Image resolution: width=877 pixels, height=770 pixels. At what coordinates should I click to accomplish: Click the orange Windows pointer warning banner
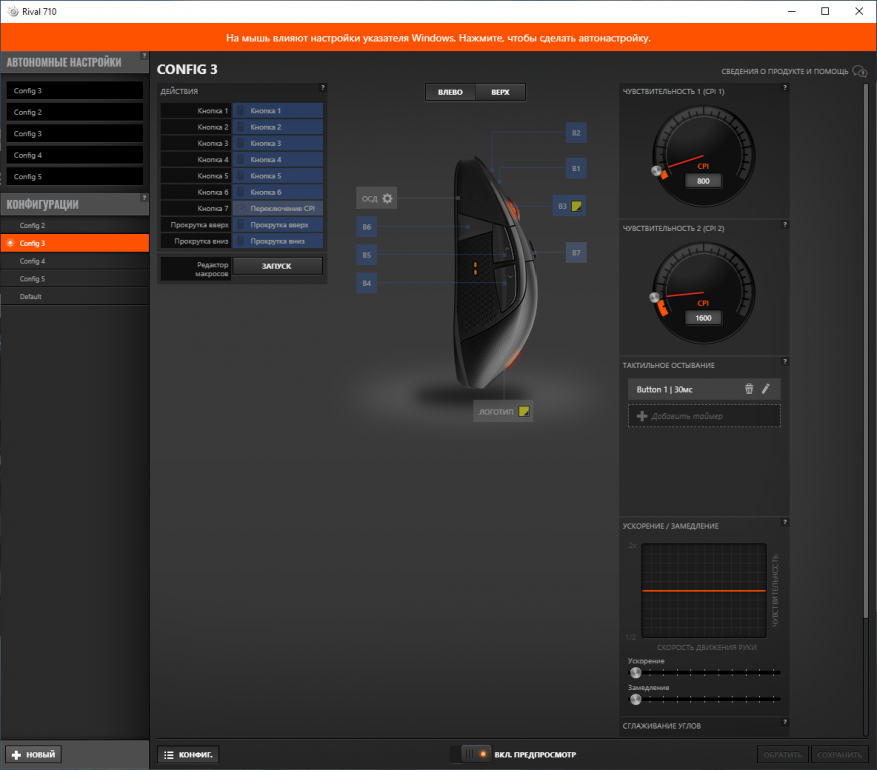click(x=438, y=37)
